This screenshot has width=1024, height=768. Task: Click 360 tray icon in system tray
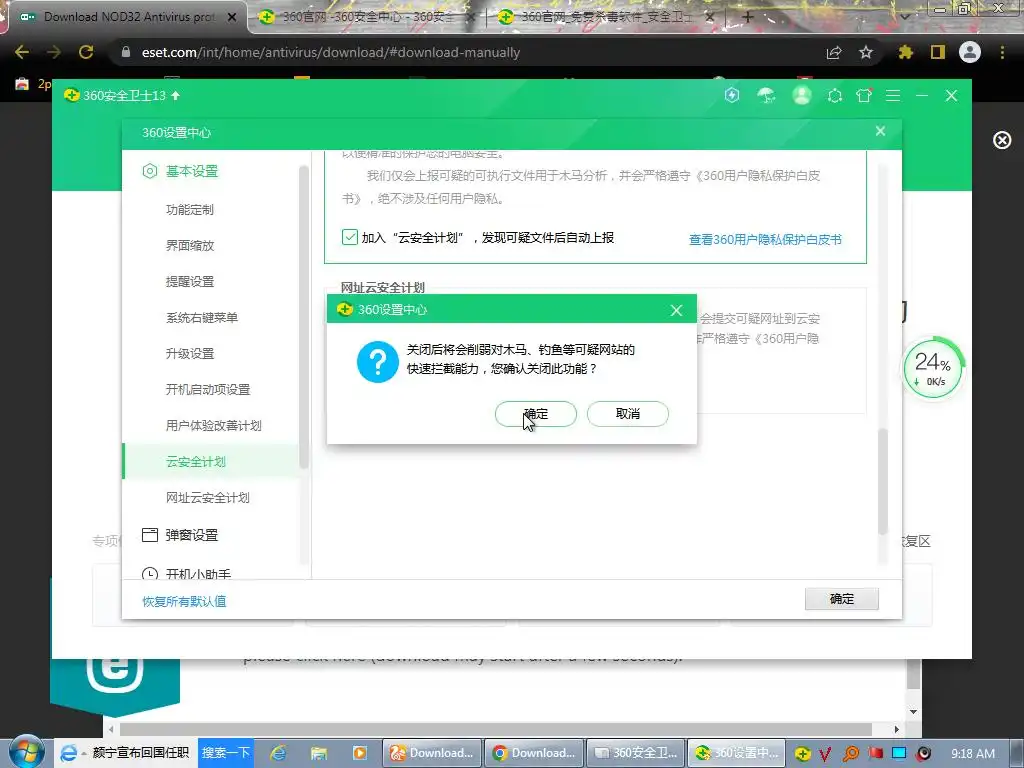802,753
